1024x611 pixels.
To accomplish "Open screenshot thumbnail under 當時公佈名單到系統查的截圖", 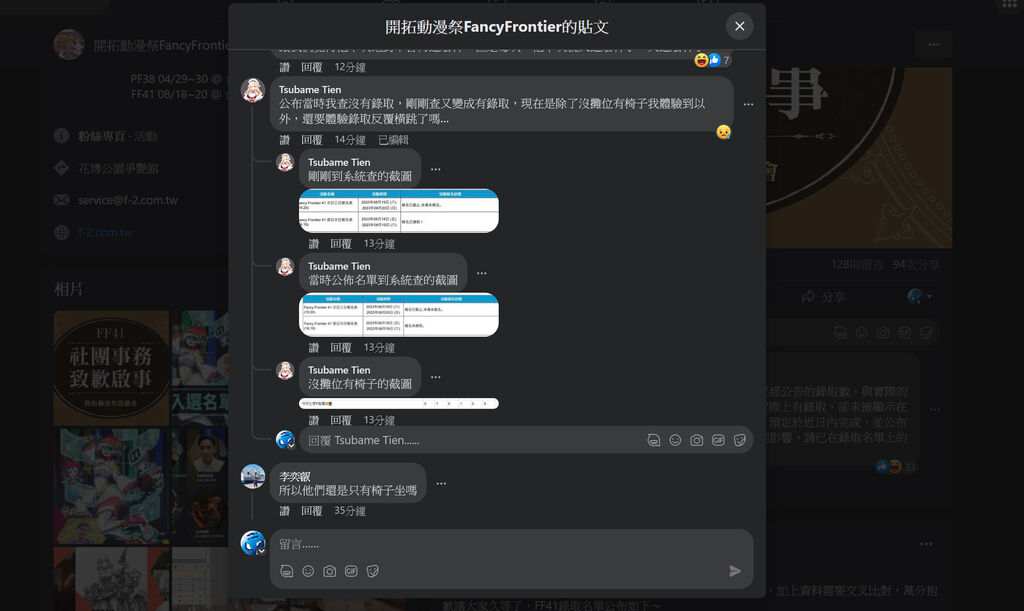I will point(399,315).
